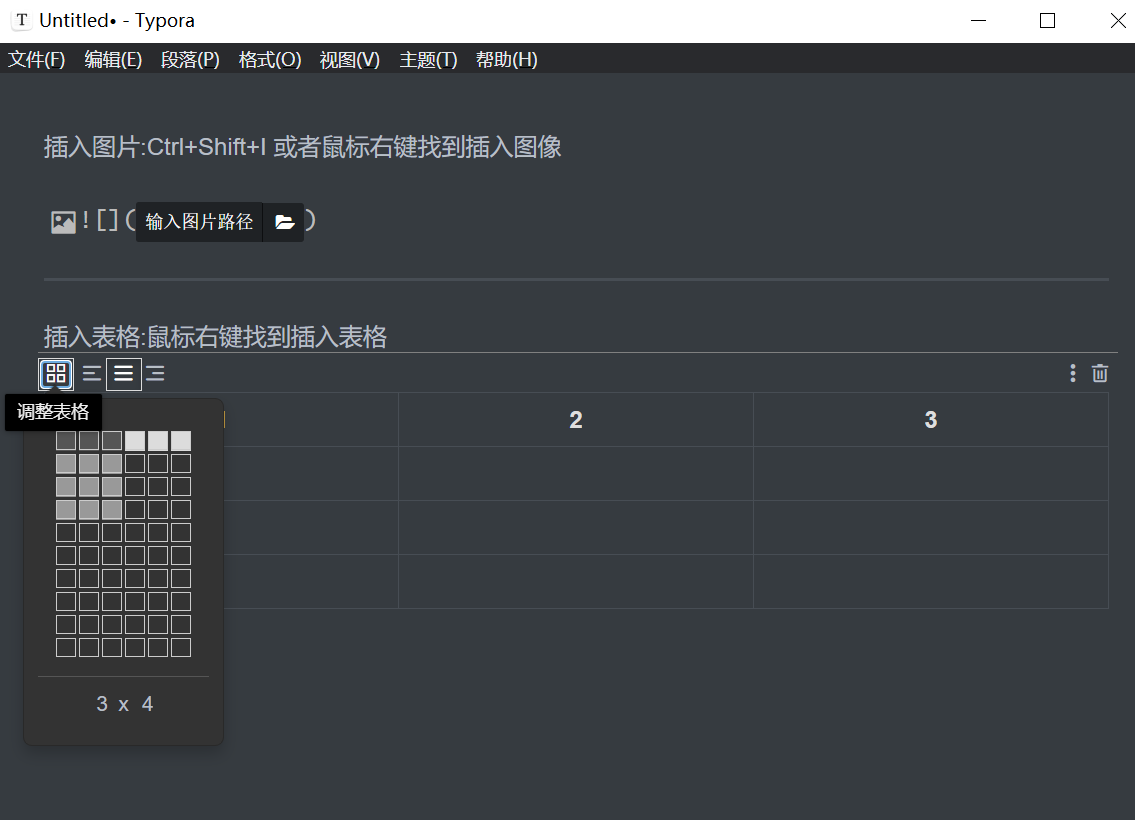Open the 段落(P) menu
Viewport: 1135px width, 820px height.
[x=190, y=59]
